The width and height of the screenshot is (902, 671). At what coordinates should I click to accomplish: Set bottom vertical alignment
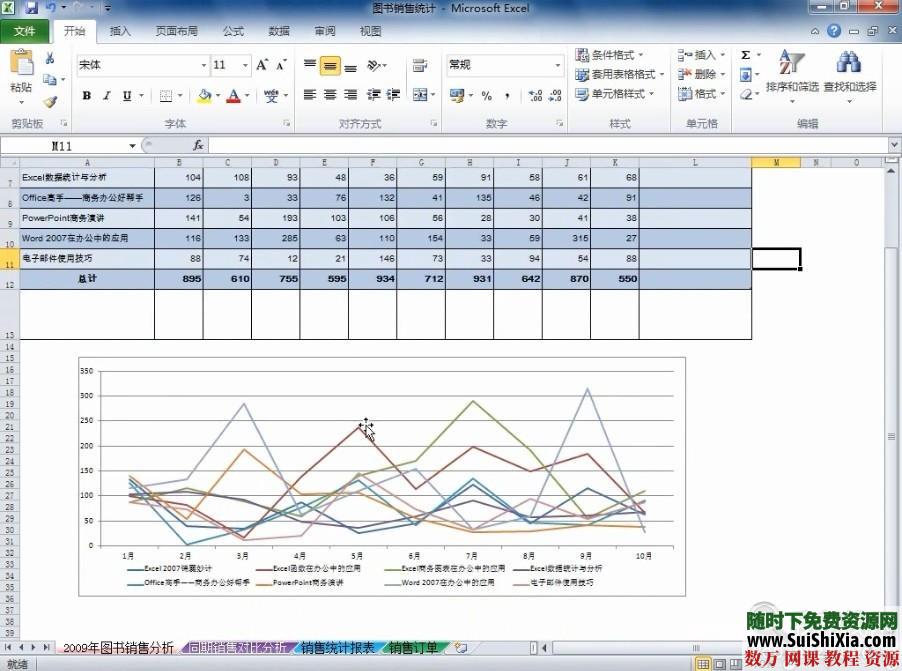point(350,67)
